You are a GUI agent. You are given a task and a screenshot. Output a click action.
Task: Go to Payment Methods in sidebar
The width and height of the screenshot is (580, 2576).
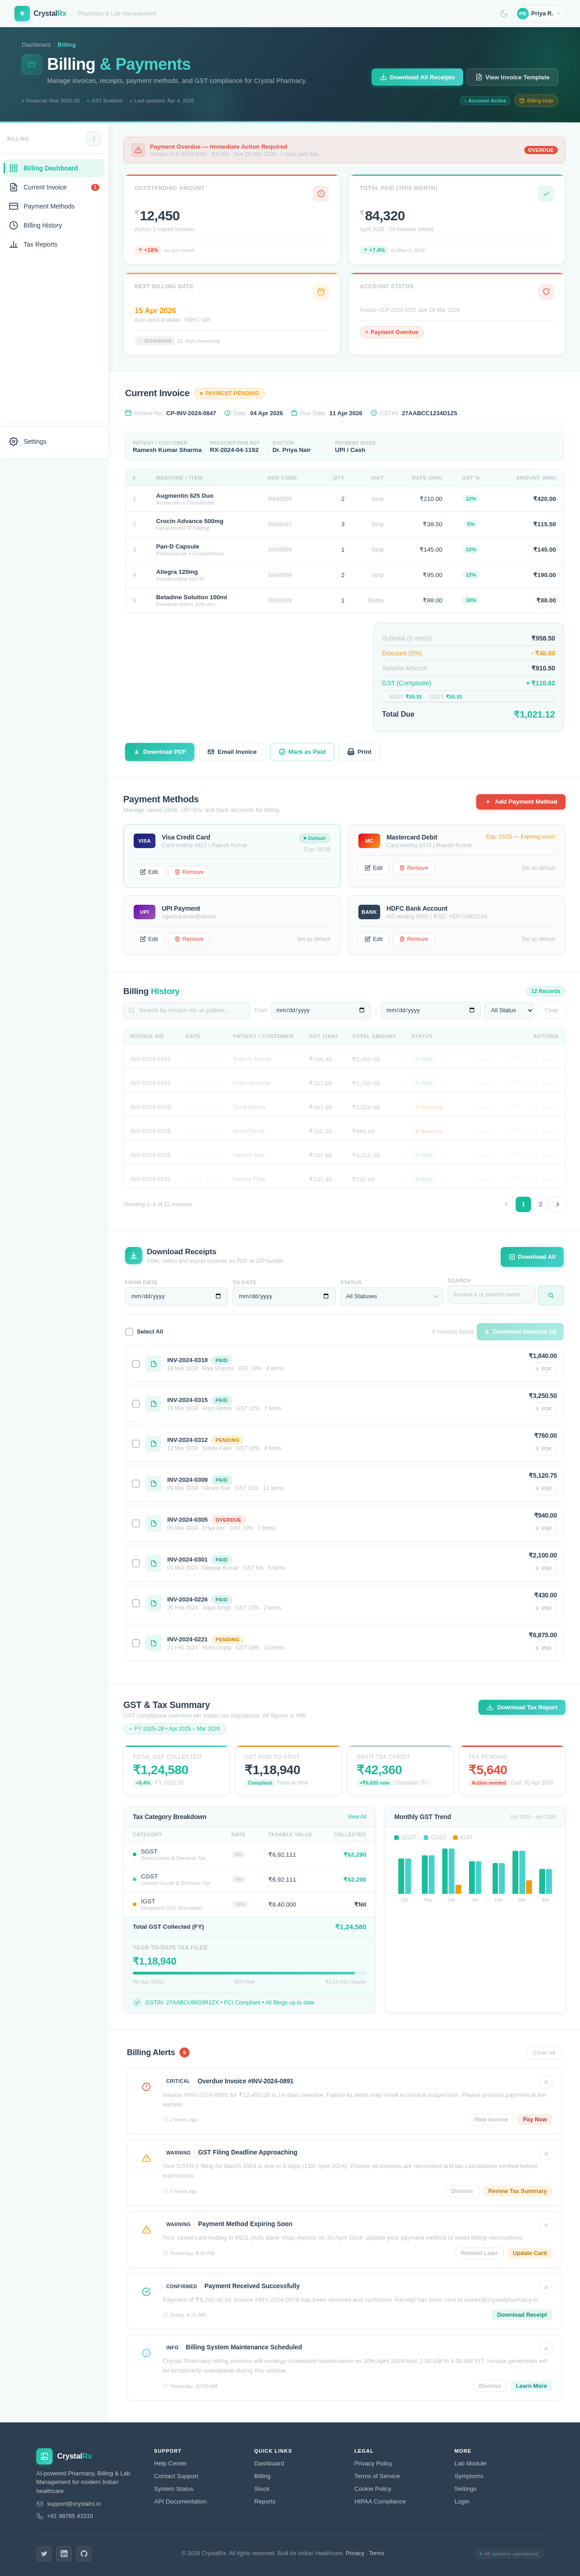[55, 206]
